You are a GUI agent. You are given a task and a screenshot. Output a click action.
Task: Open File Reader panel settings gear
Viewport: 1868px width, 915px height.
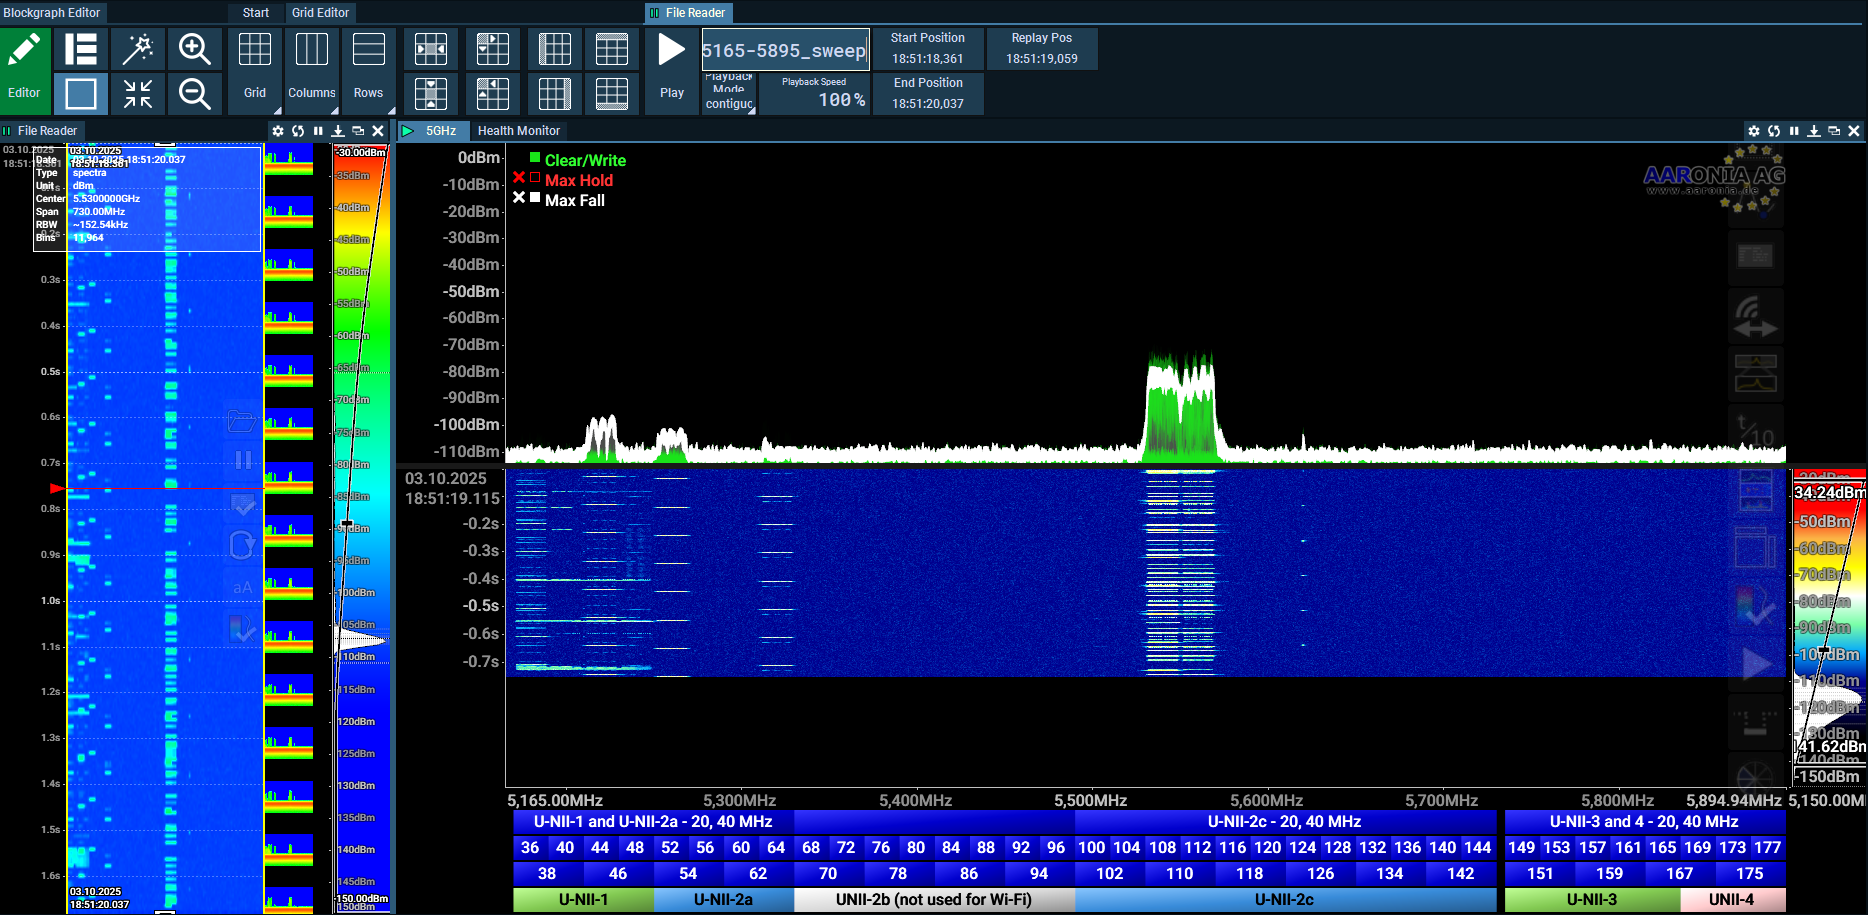coord(278,131)
